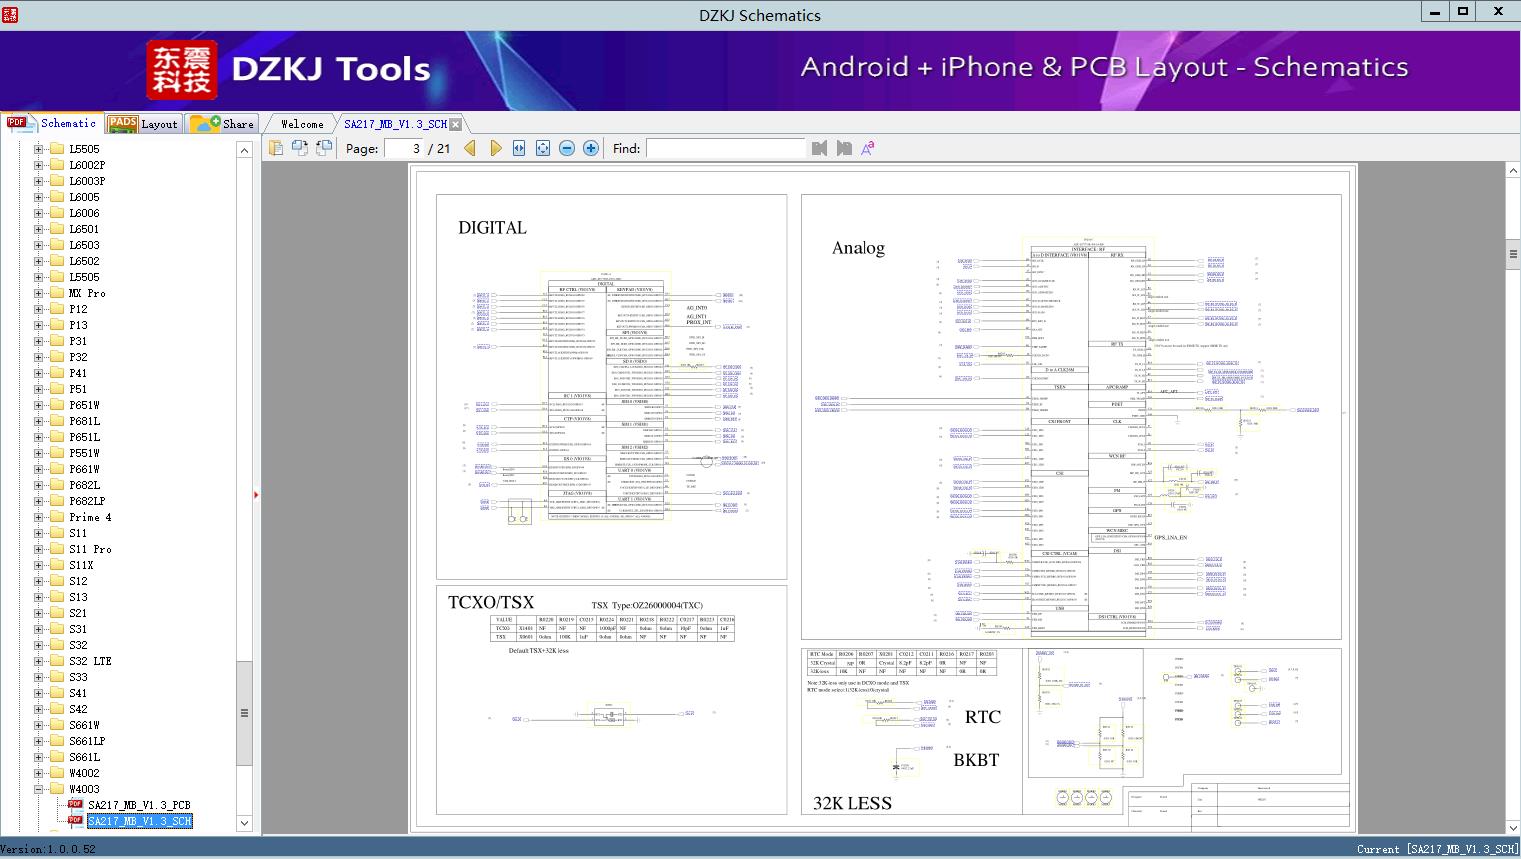Go to the previous page arrow
1521x859 pixels.
(470, 148)
